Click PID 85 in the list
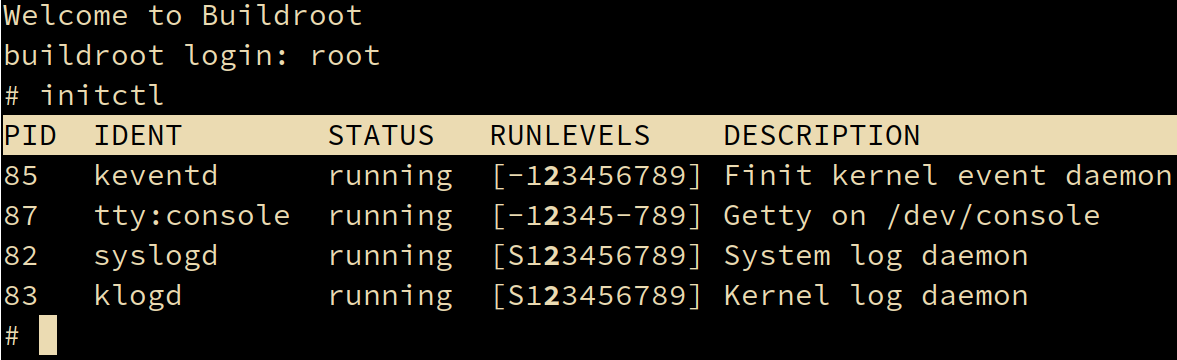Screen dimensions: 1177x360 coord(21,176)
